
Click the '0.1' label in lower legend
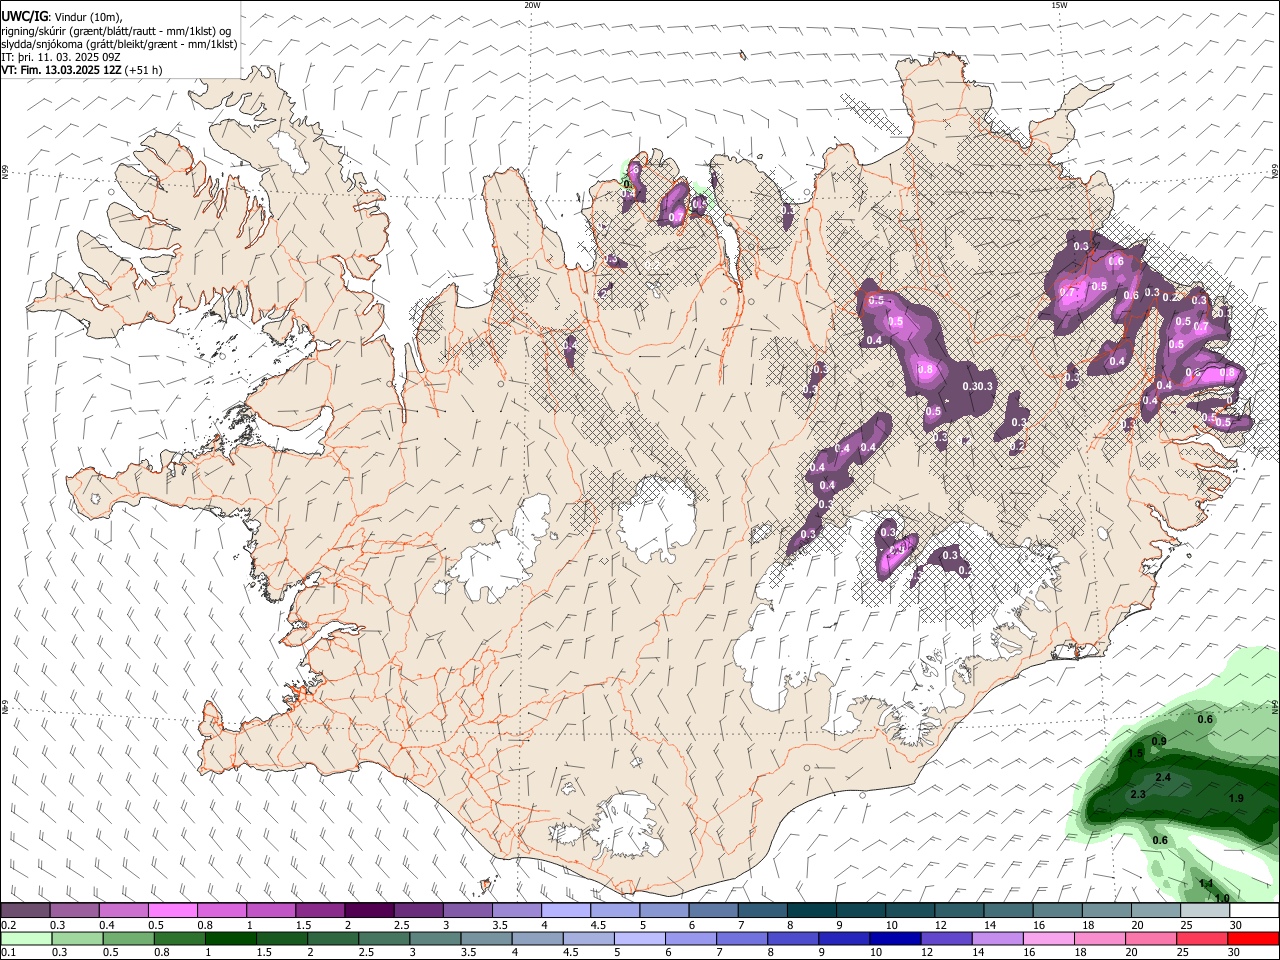point(9,953)
